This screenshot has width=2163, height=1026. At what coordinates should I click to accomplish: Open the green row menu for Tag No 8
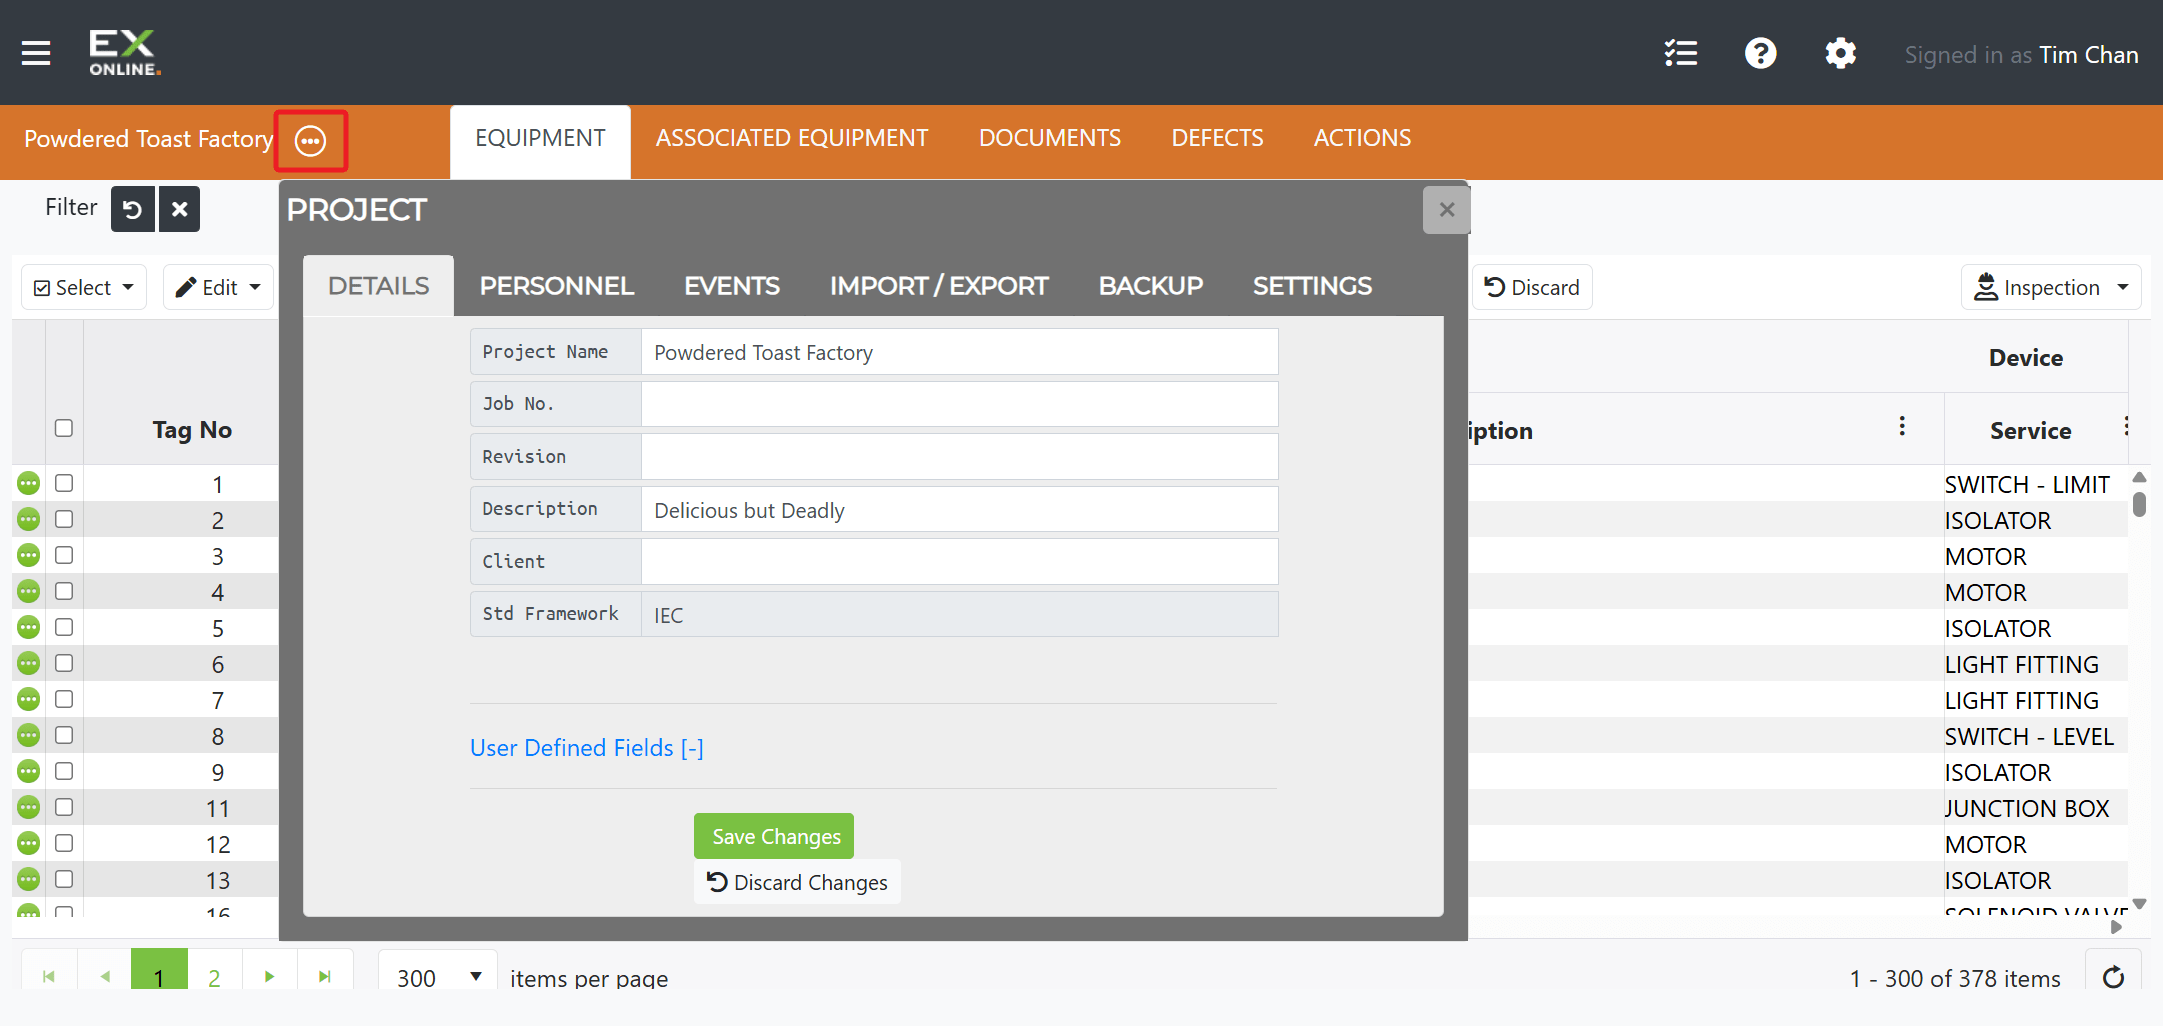(29, 736)
